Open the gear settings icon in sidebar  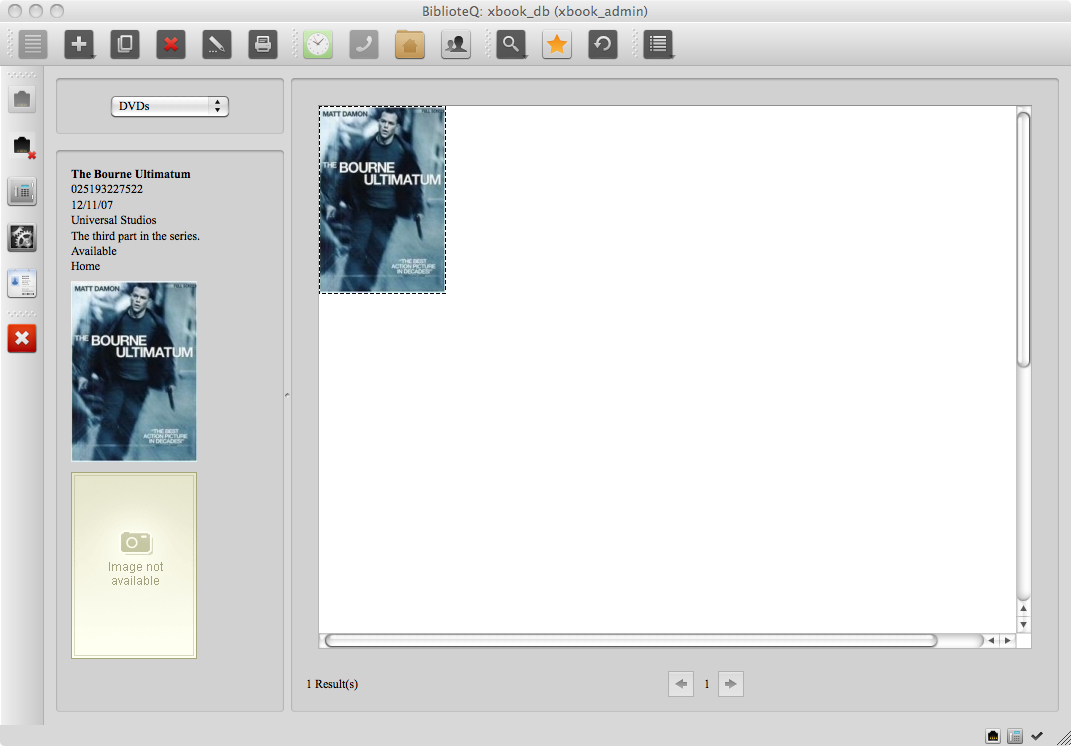pos(22,237)
